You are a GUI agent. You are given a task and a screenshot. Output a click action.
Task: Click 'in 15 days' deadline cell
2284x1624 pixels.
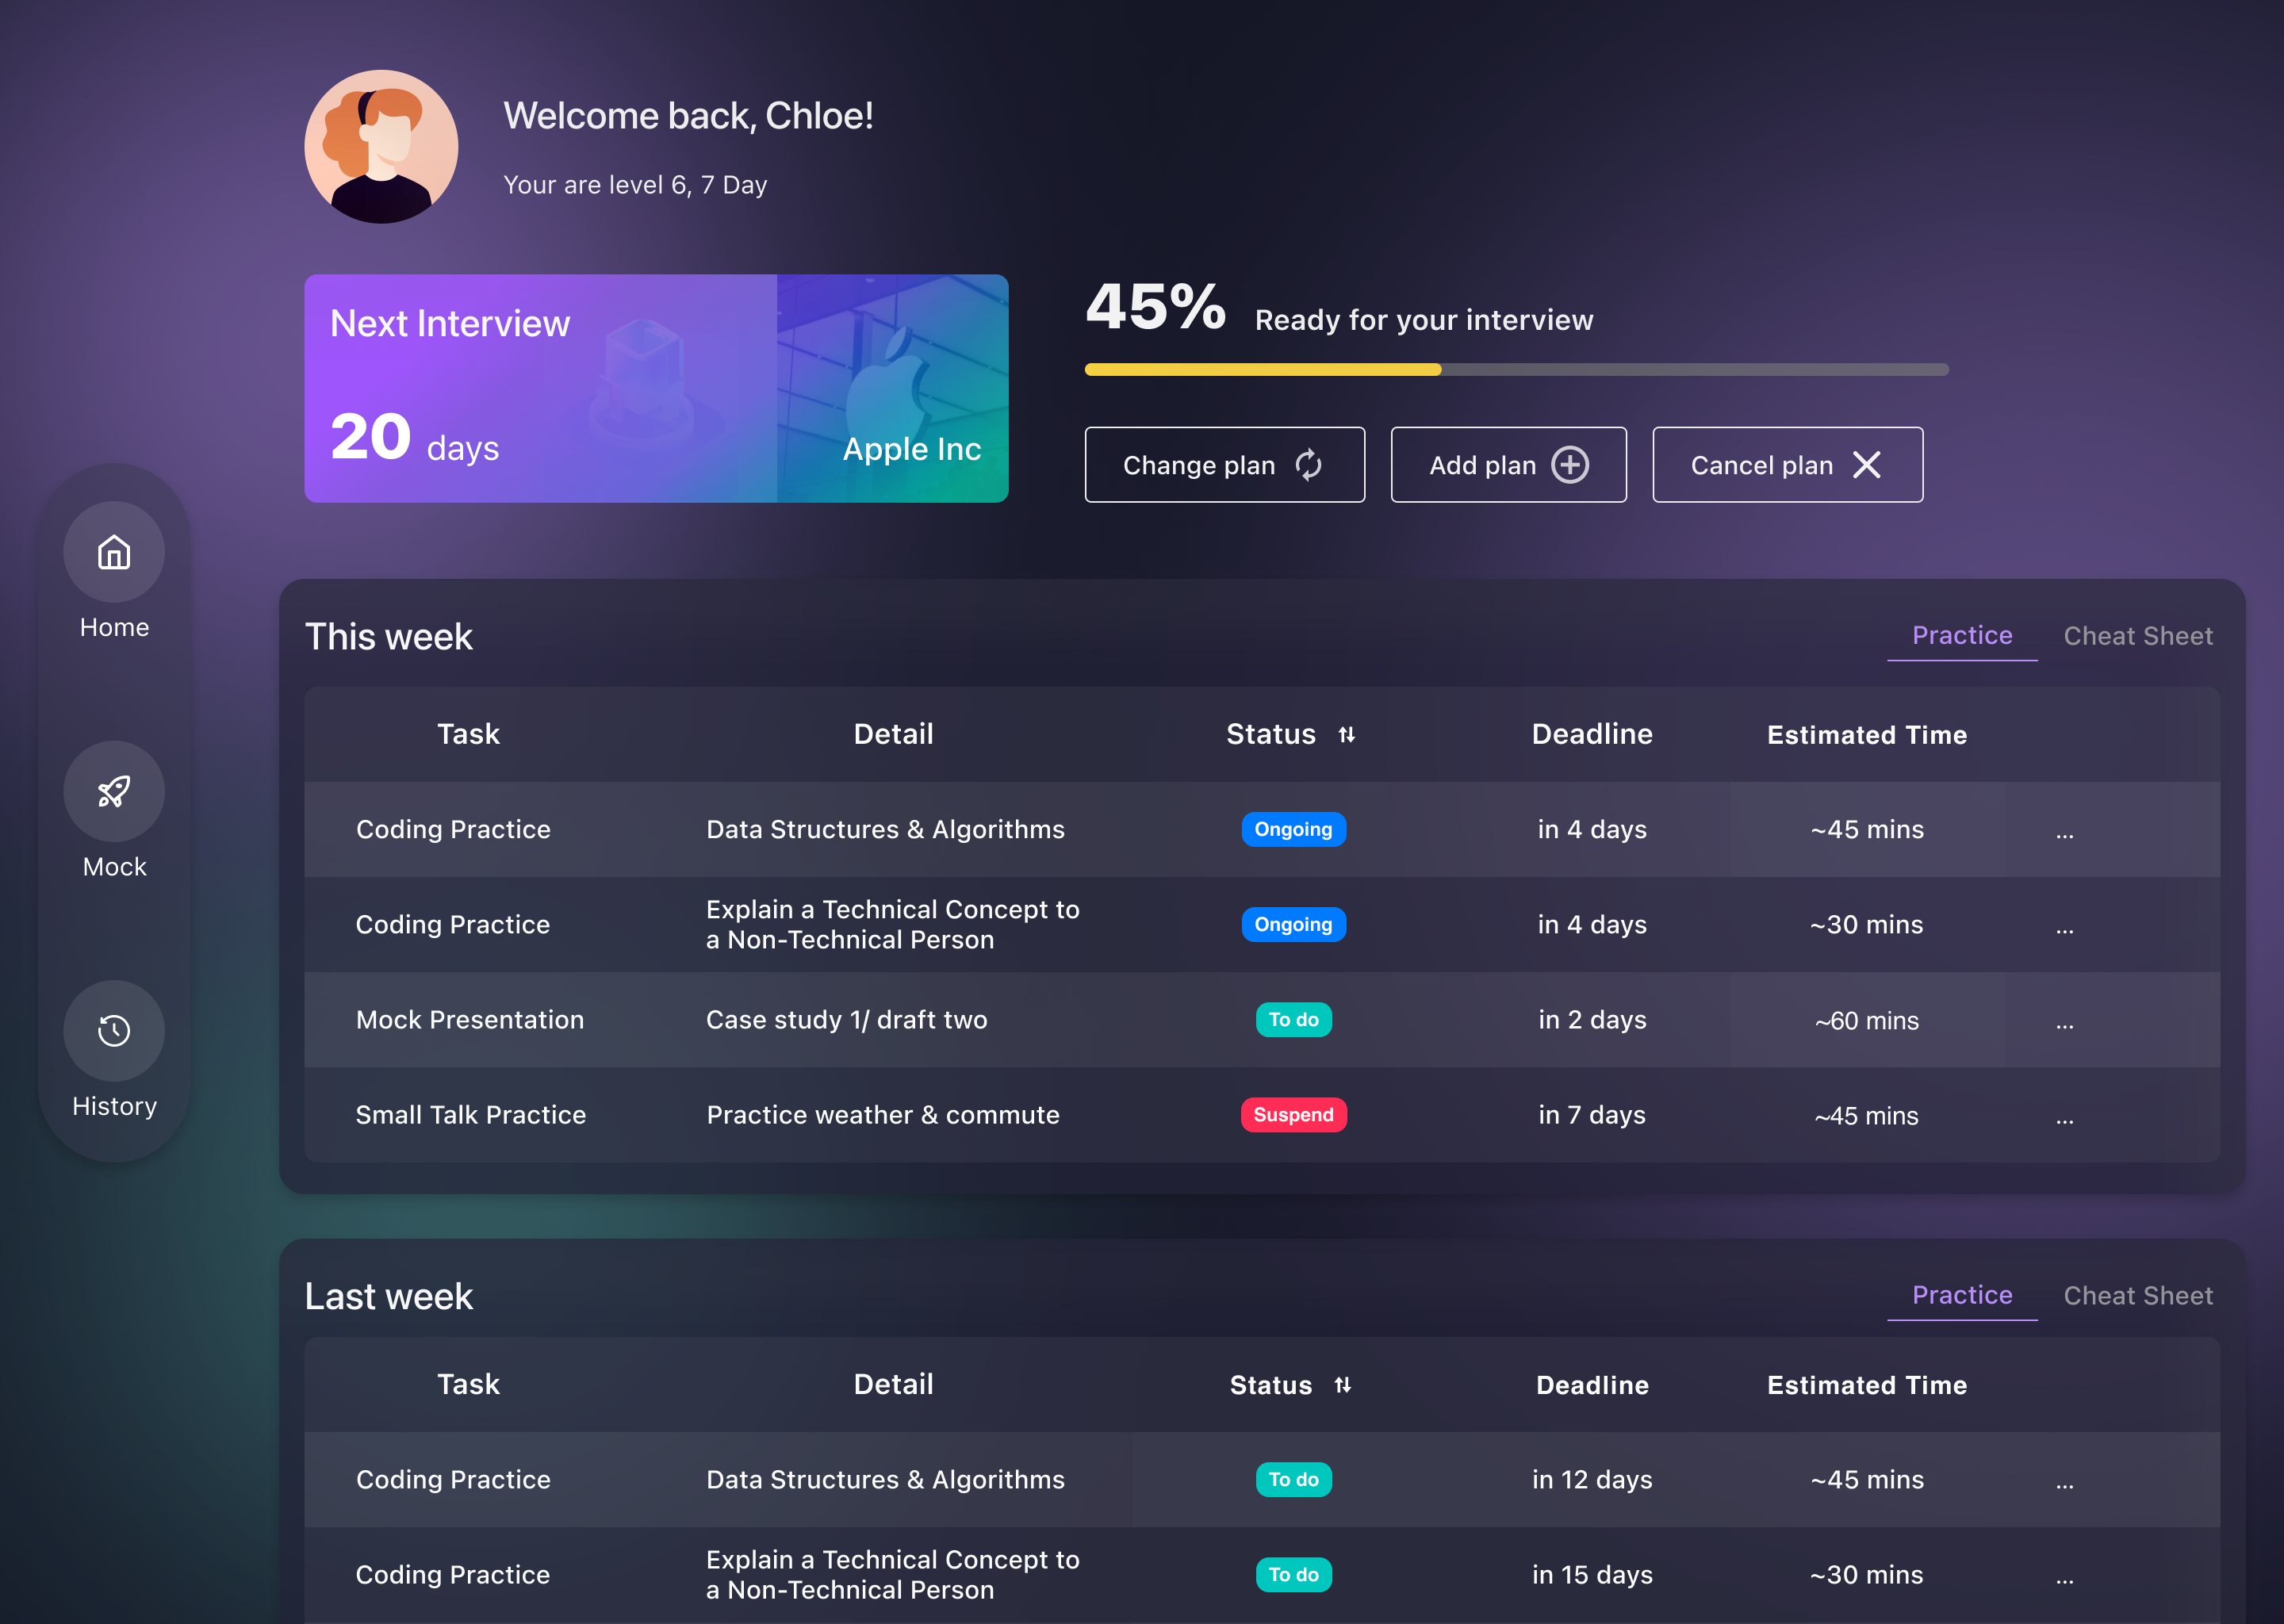[1592, 1575]
